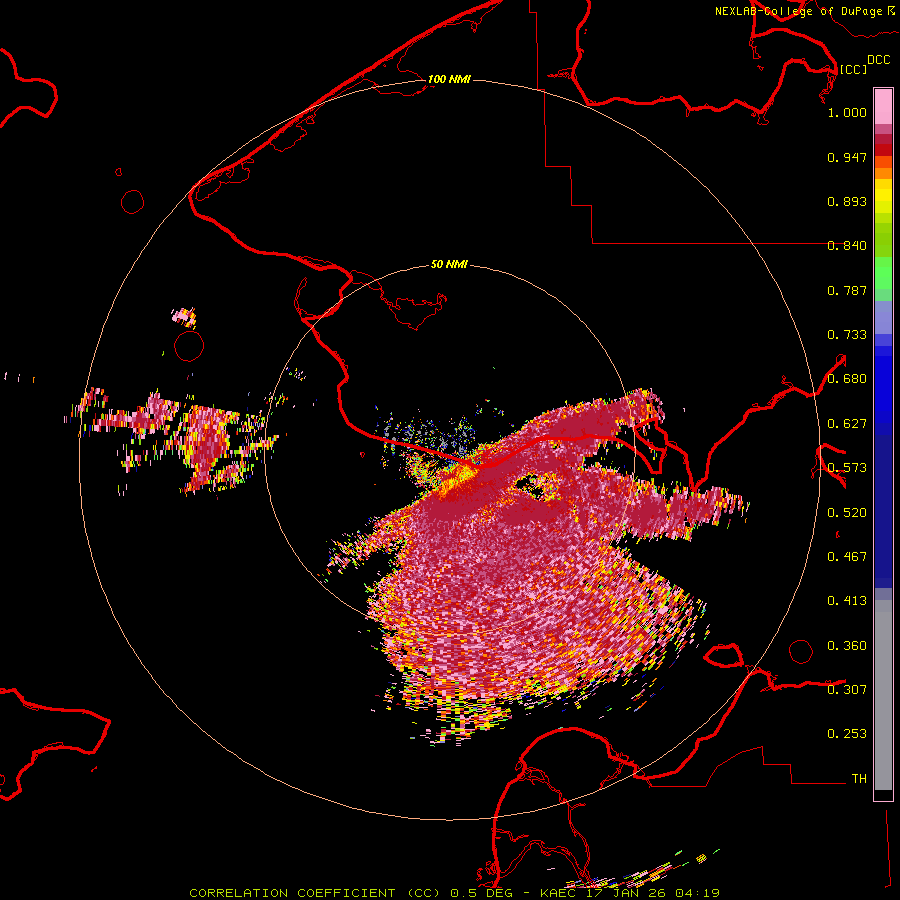Pick the bright blue color bar segment
Screen dimensions: 900x900
(883, 385)
